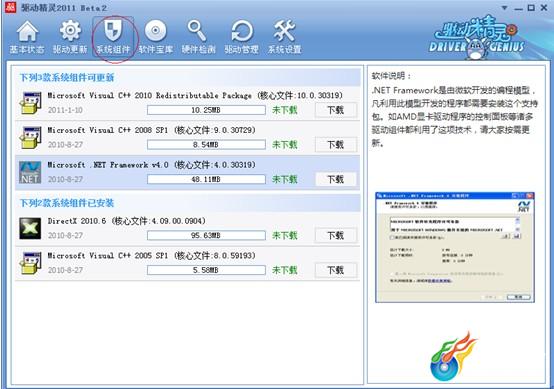Click the Visual C++ 2010 package icon
Viewport: 554px width, 389px height.
[30, 103]
